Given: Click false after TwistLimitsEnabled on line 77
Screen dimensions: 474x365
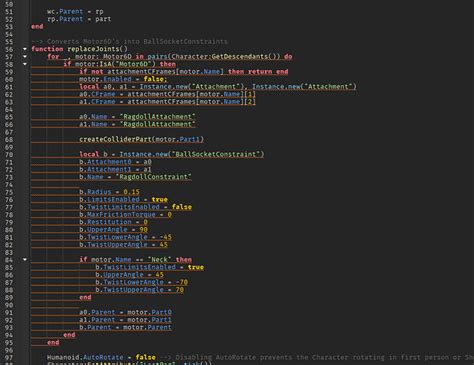Looking at the screenshot, I should pos(182,207).
